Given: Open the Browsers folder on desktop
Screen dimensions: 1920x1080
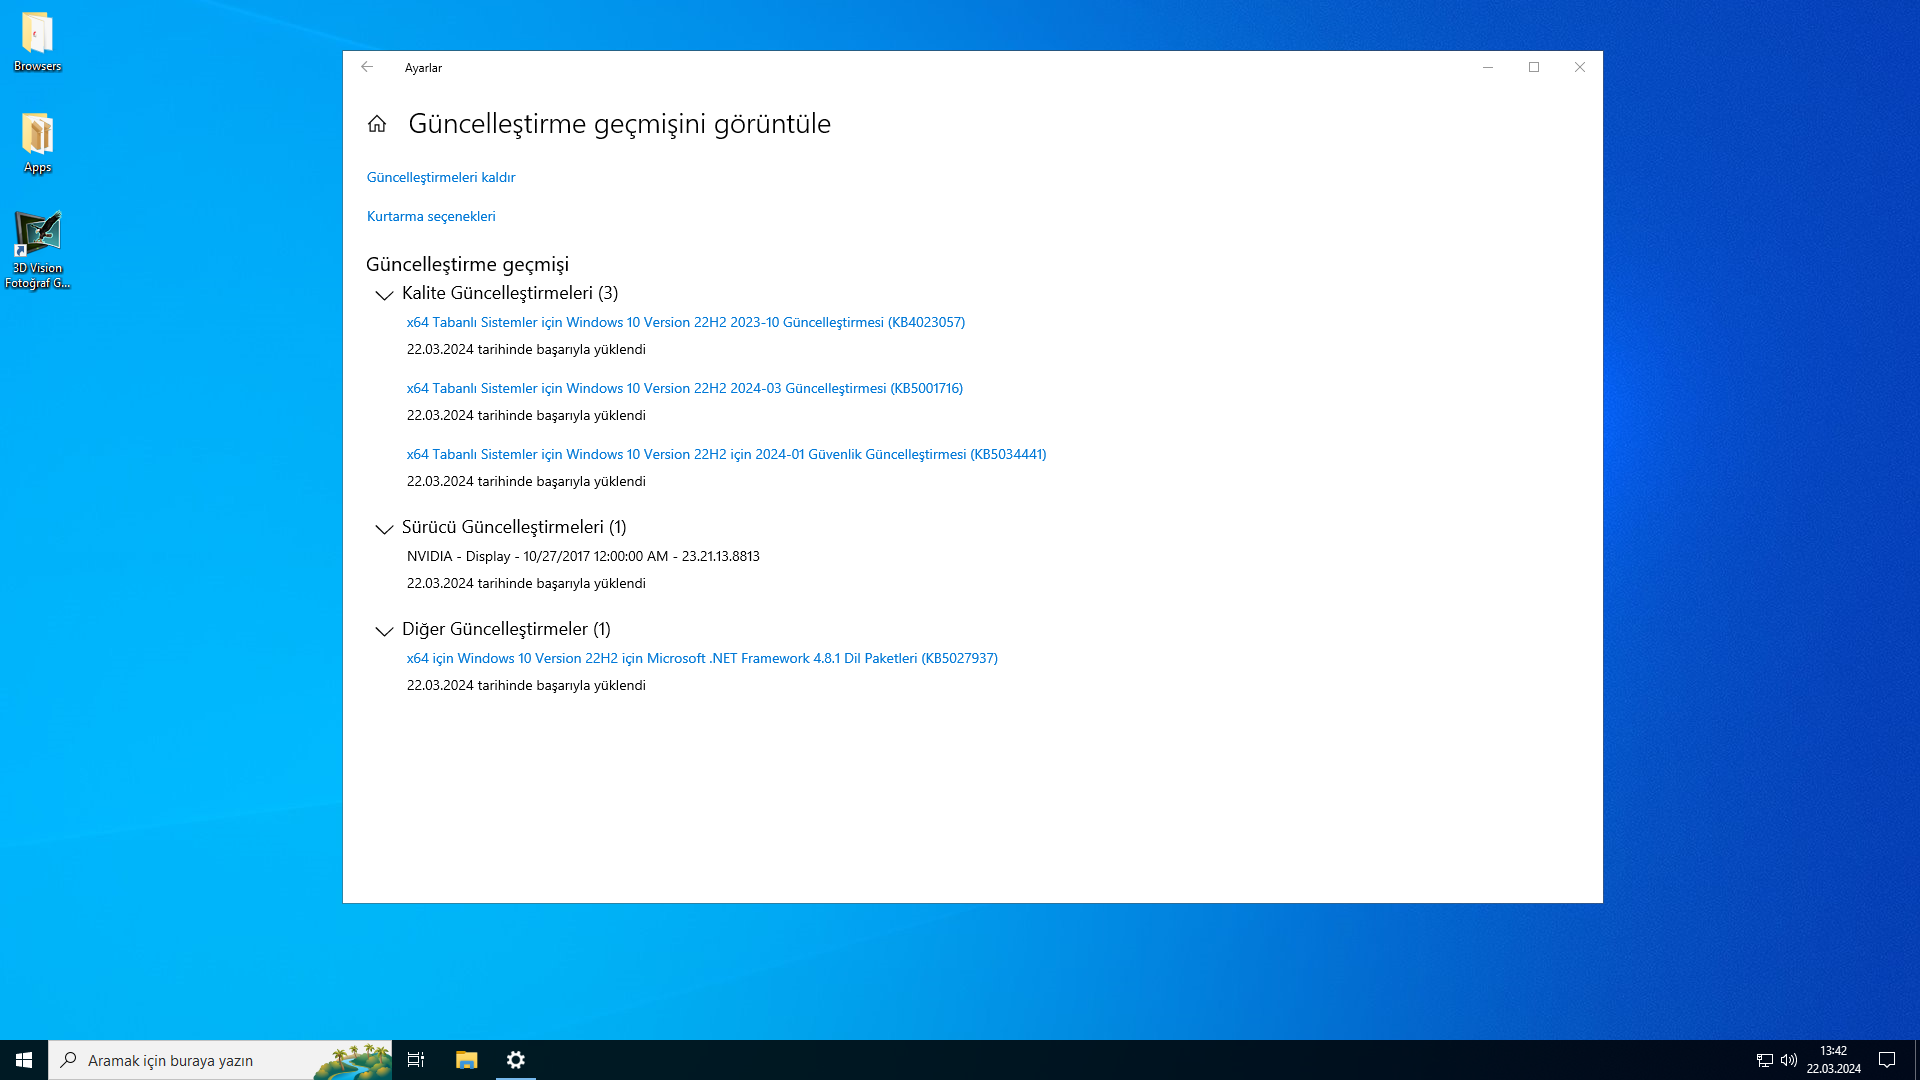Looking at the screenshot, I should (x=37, y=42).
